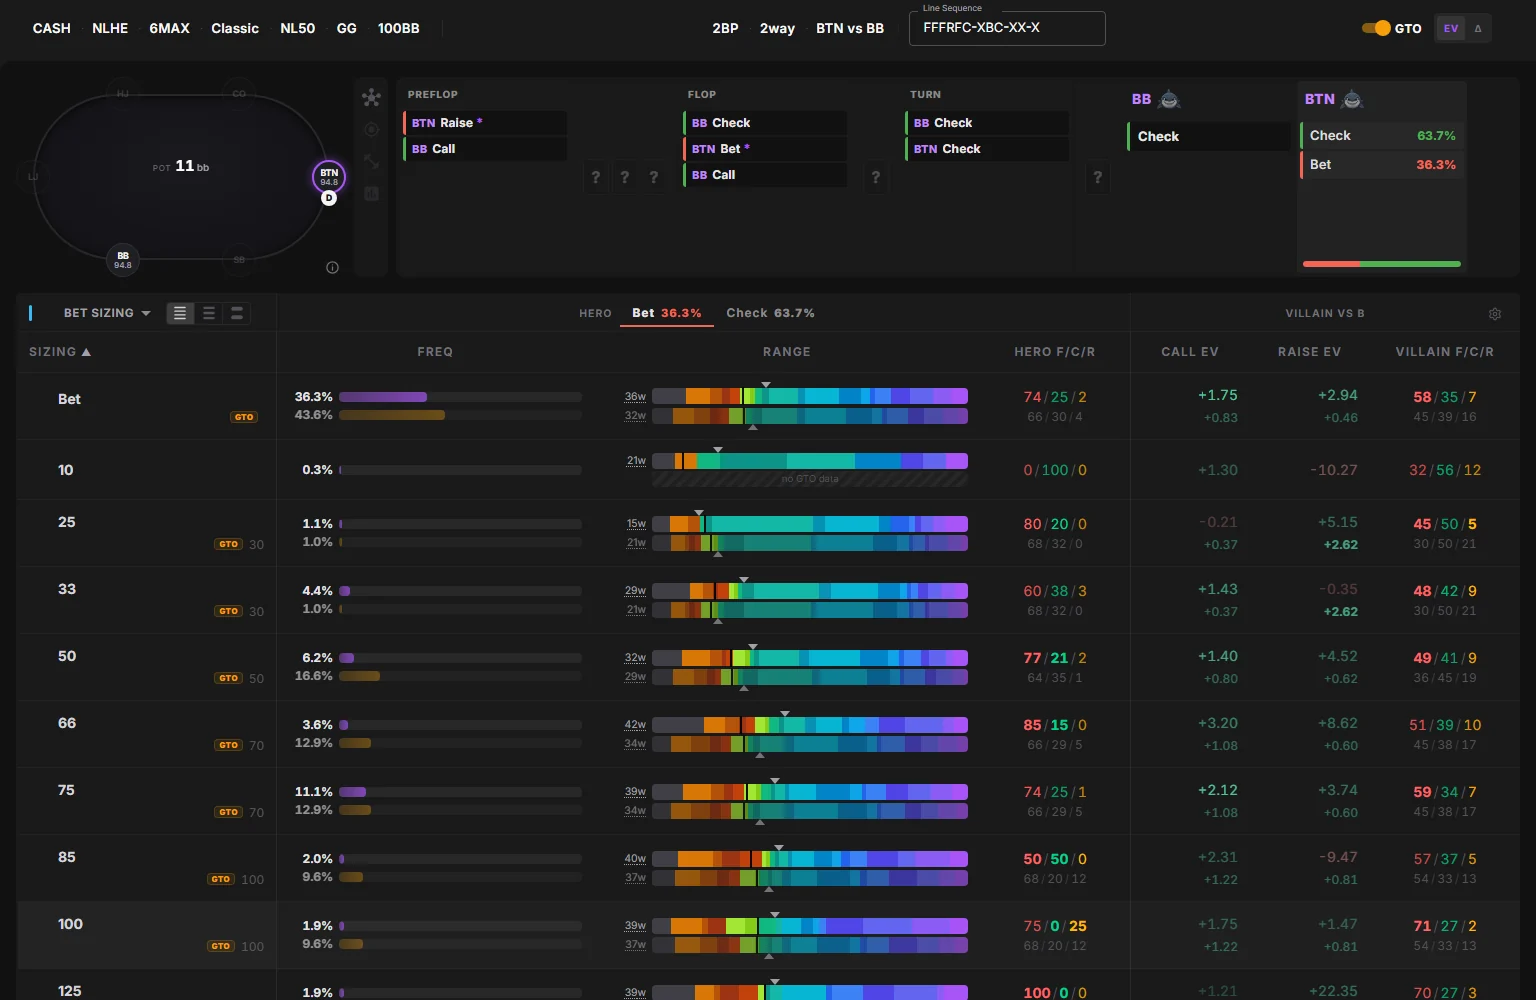Viewport: 1536px width, 1000px height.
Task: Open the NL50 stakes selector
Action: coord(298,28)
